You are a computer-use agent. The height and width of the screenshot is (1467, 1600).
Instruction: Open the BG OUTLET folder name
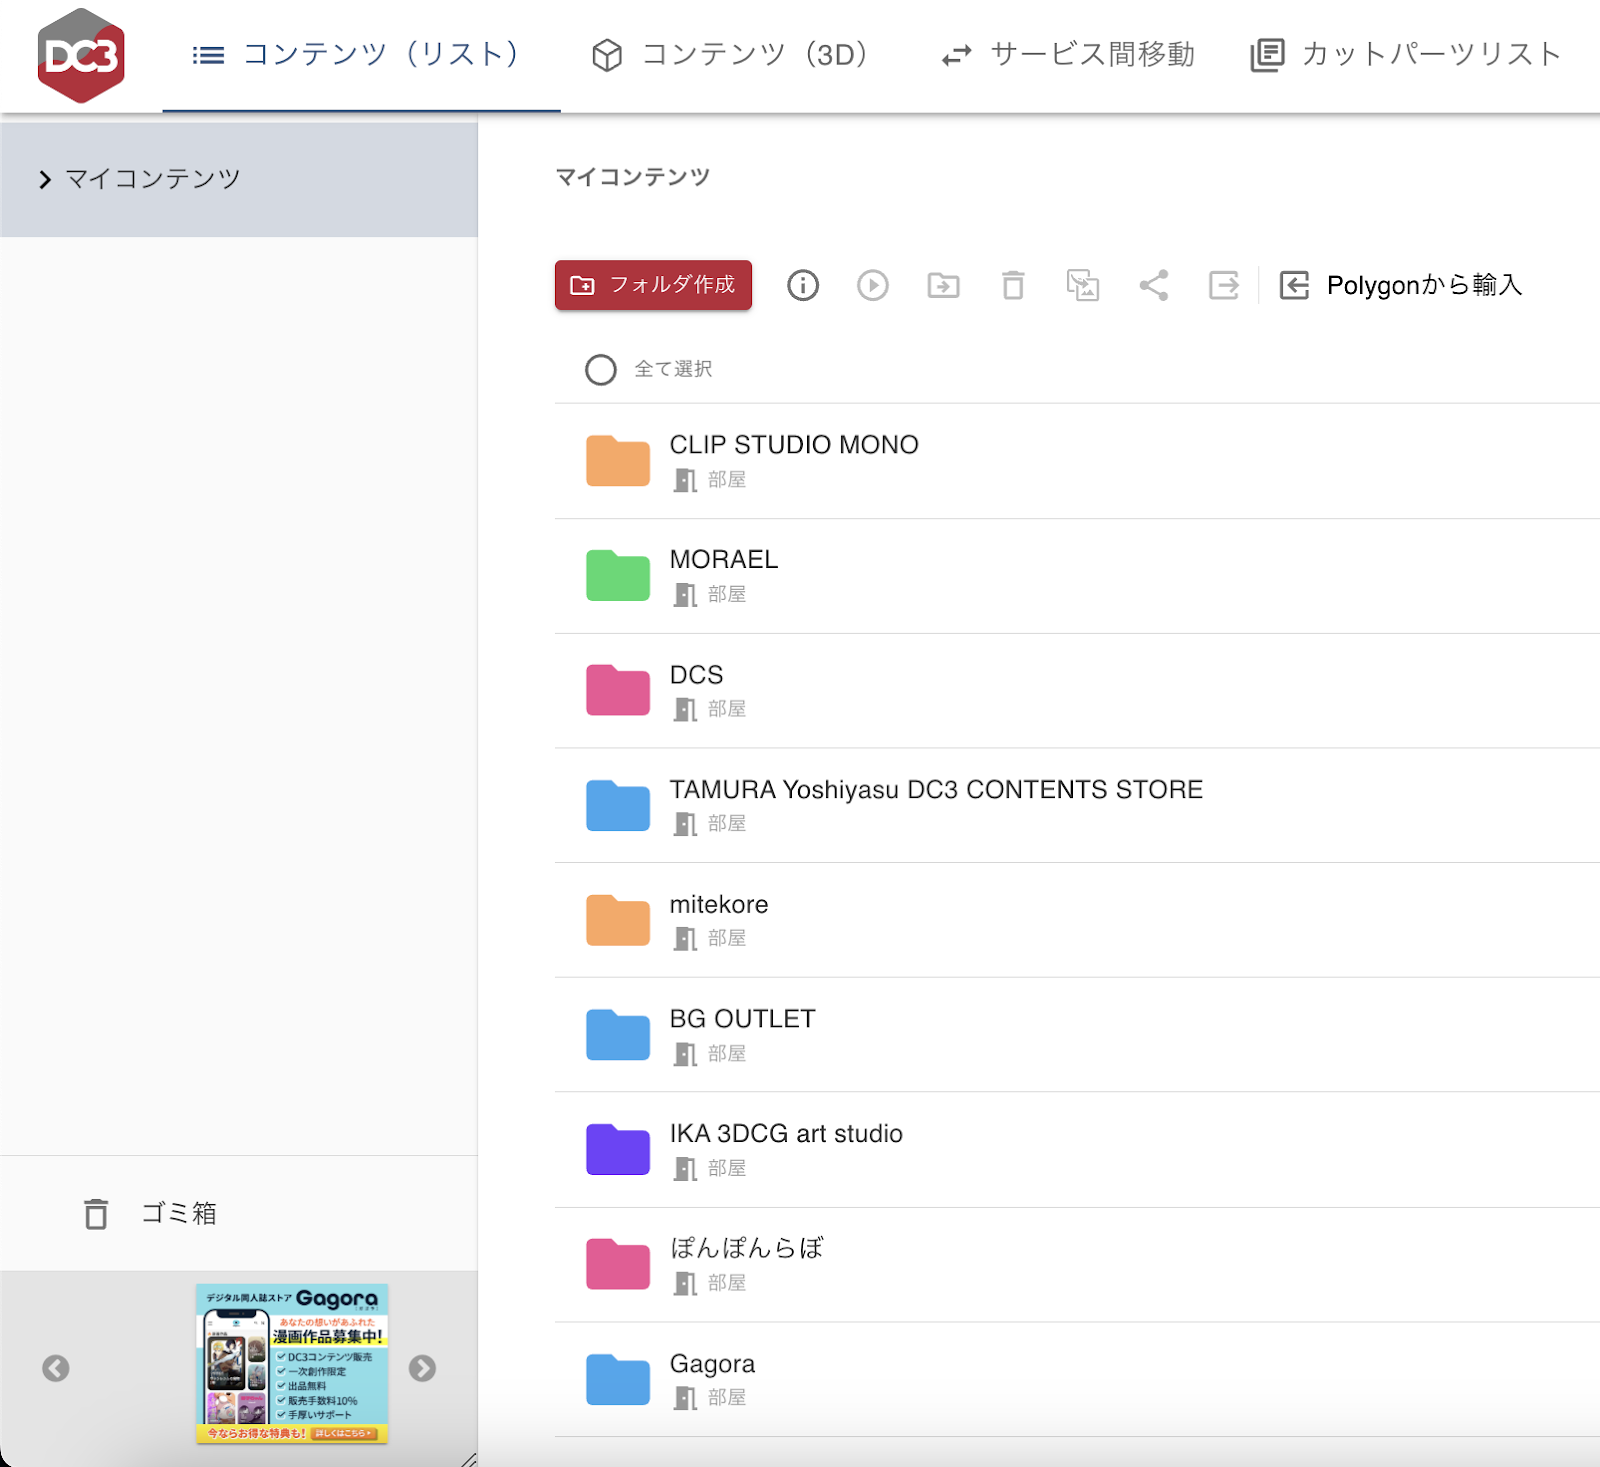coord(742,1019)
